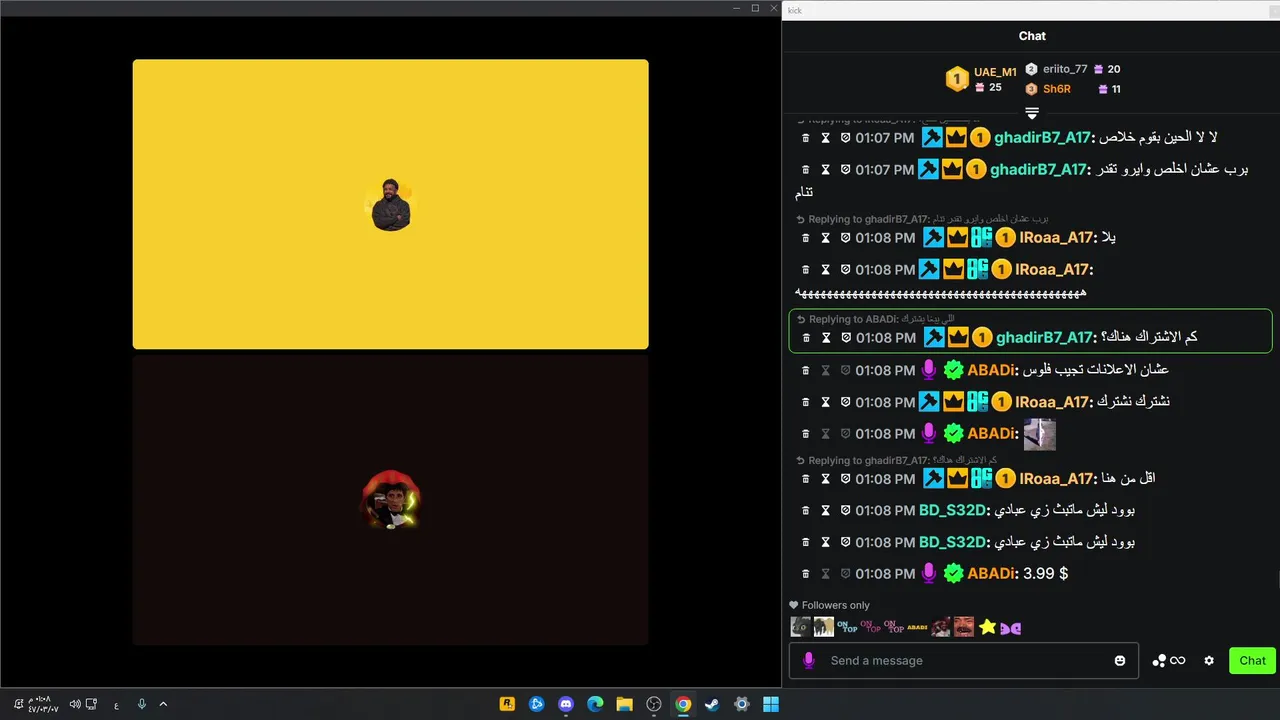Timeout icon on ABADi's "3.99 $" message

(826, 574)
